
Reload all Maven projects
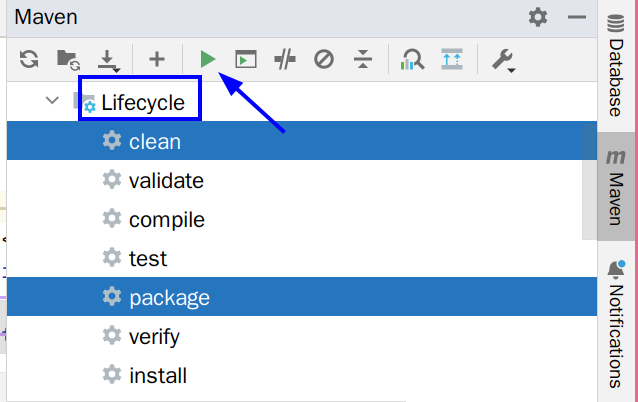(29, 59)
